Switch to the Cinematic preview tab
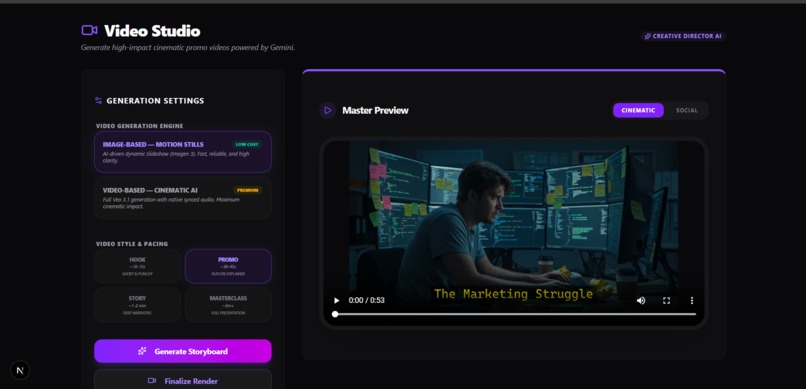 point(638,110)
